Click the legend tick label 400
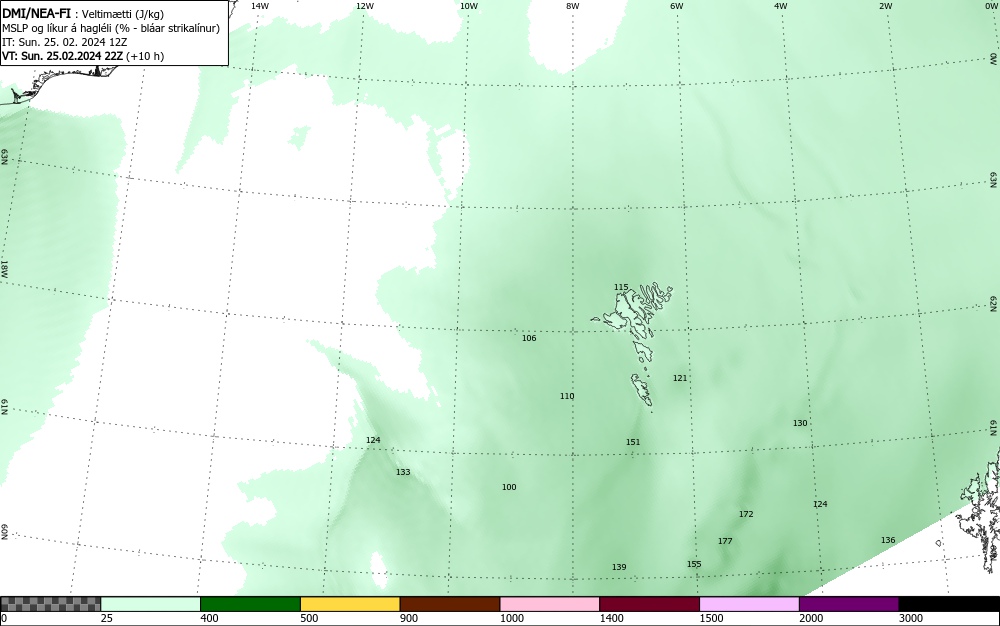This screenshot has width=1000, height=626. (x=209, y=618)
